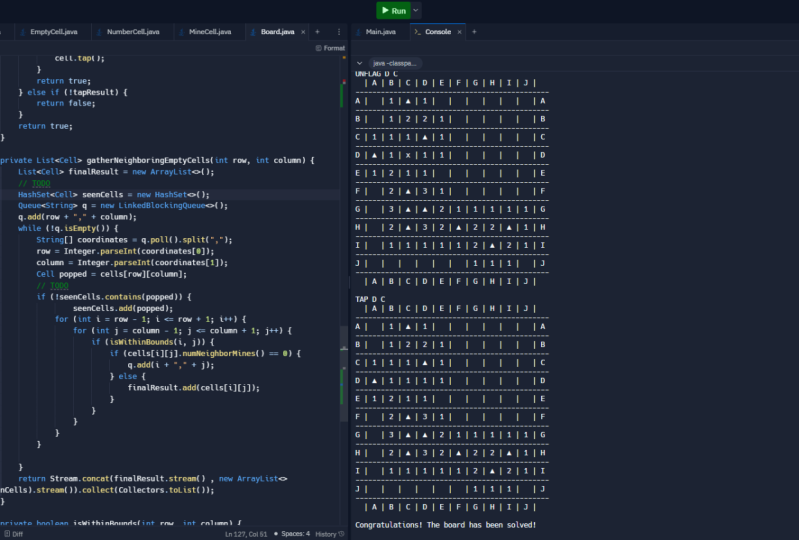Click the Ln 127, Col 51 indicator
799x540 pixels.
(x=246, y=534)
